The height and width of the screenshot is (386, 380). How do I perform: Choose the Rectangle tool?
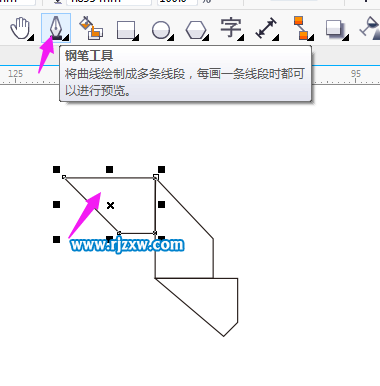click(127, 30)
